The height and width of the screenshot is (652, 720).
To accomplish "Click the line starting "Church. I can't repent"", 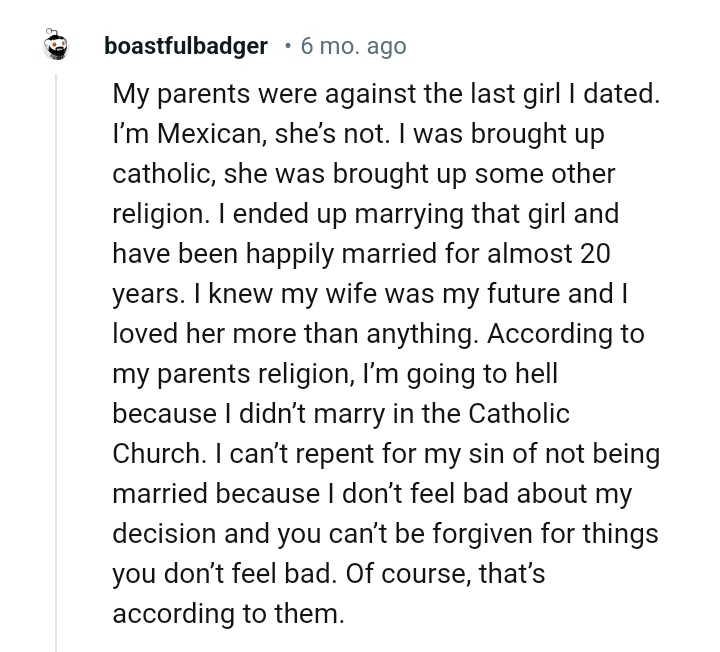I will point(386,453).
